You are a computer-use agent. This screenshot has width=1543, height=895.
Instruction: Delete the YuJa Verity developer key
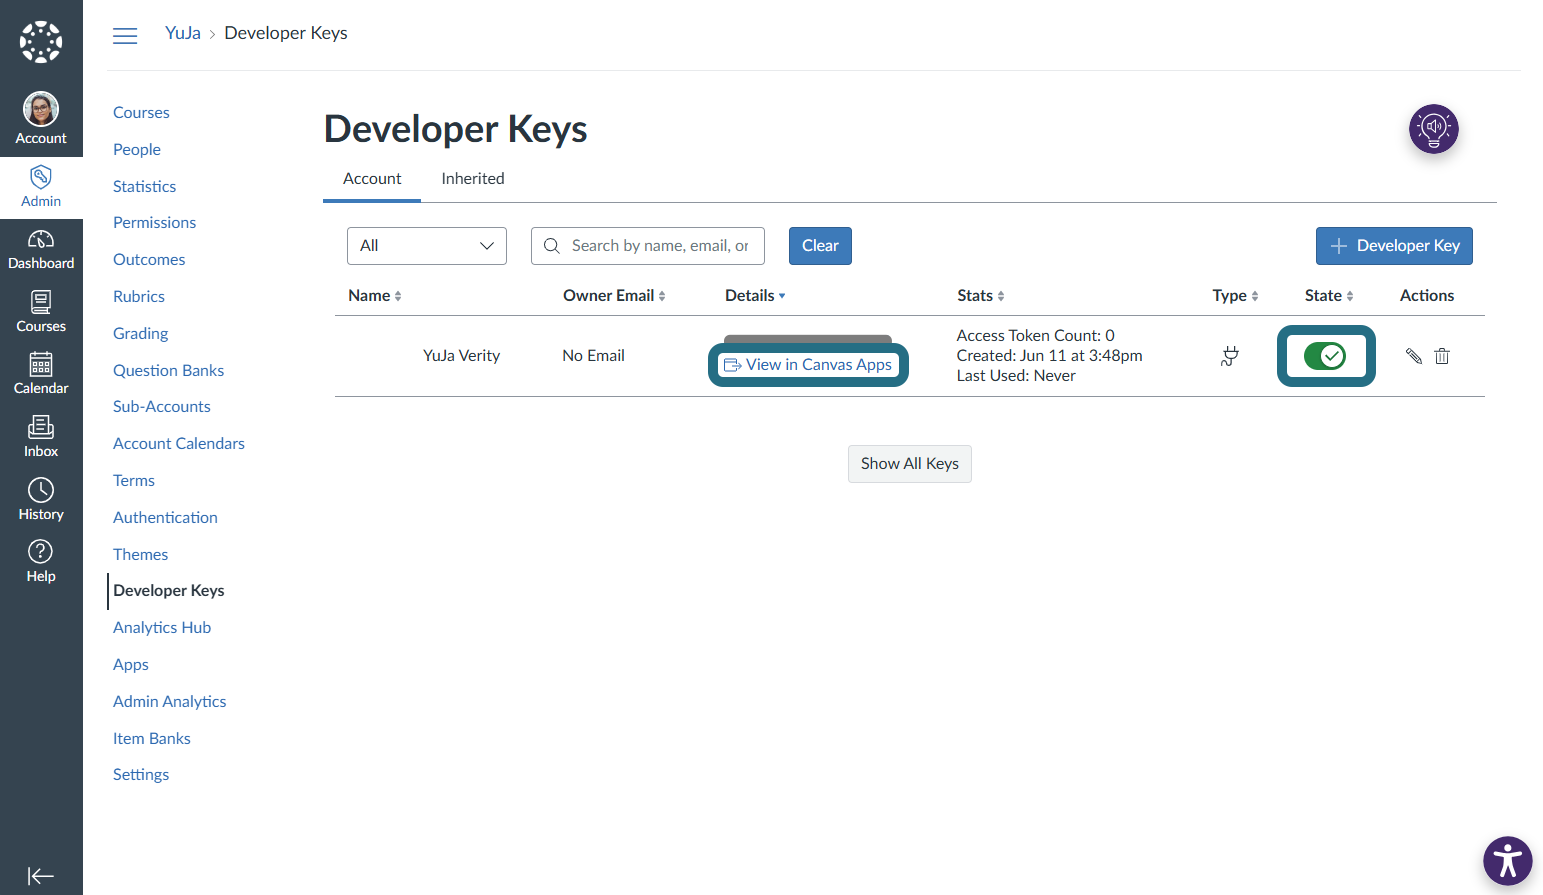(1442, 356)
